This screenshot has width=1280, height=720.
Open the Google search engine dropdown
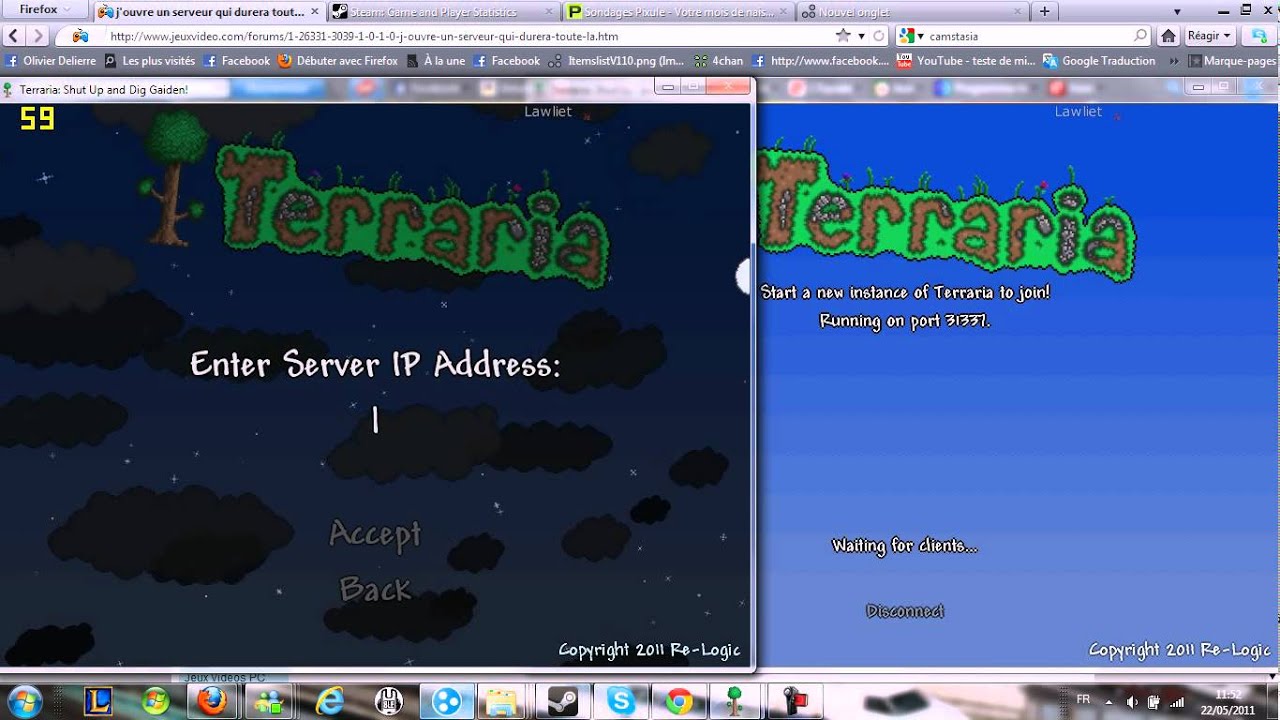point(911,36)
